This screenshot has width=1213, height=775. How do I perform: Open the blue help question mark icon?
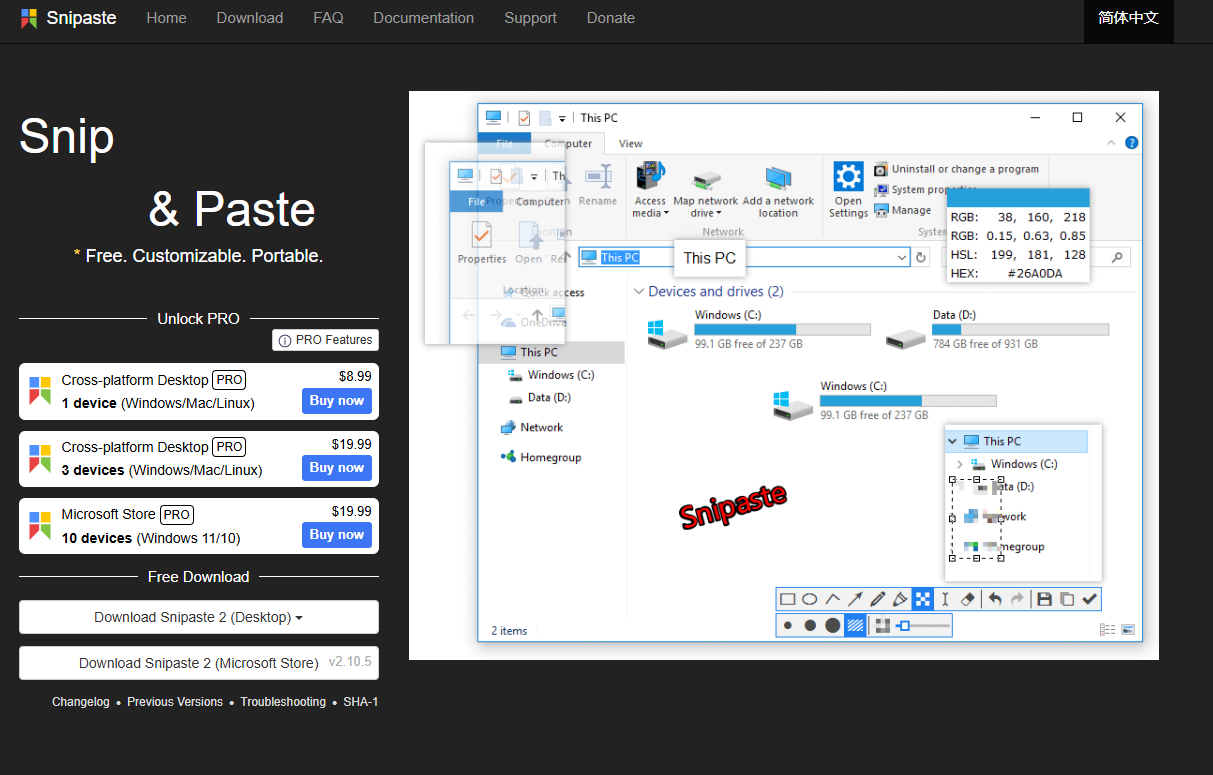[1131, 143]
